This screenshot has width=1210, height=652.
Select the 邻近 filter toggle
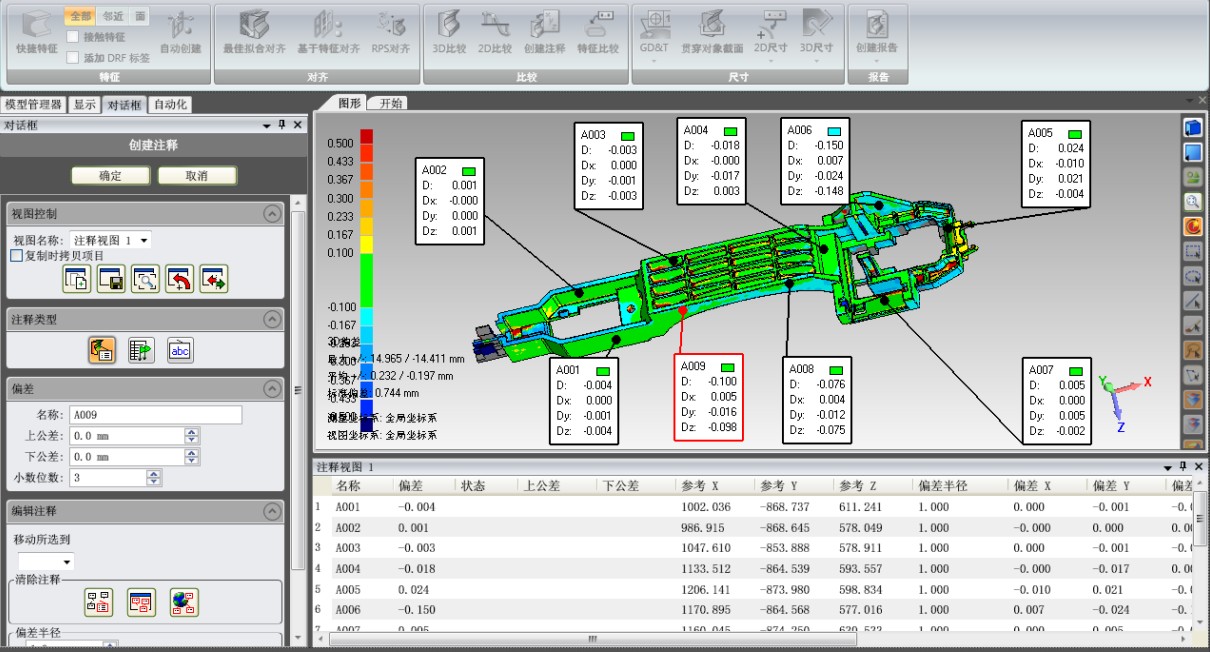click(x=112, y=16)
